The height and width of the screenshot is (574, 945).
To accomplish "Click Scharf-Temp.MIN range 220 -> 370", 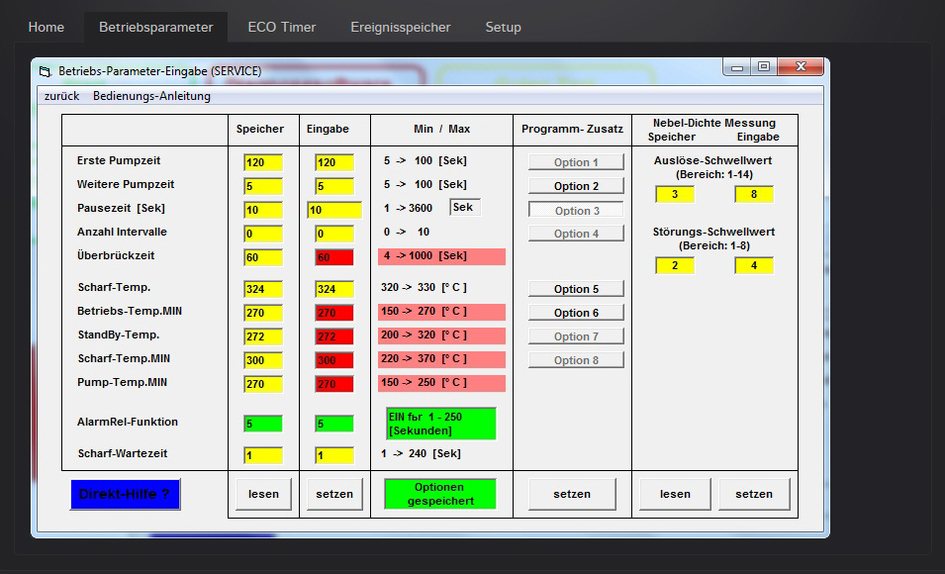I will 442,359.
